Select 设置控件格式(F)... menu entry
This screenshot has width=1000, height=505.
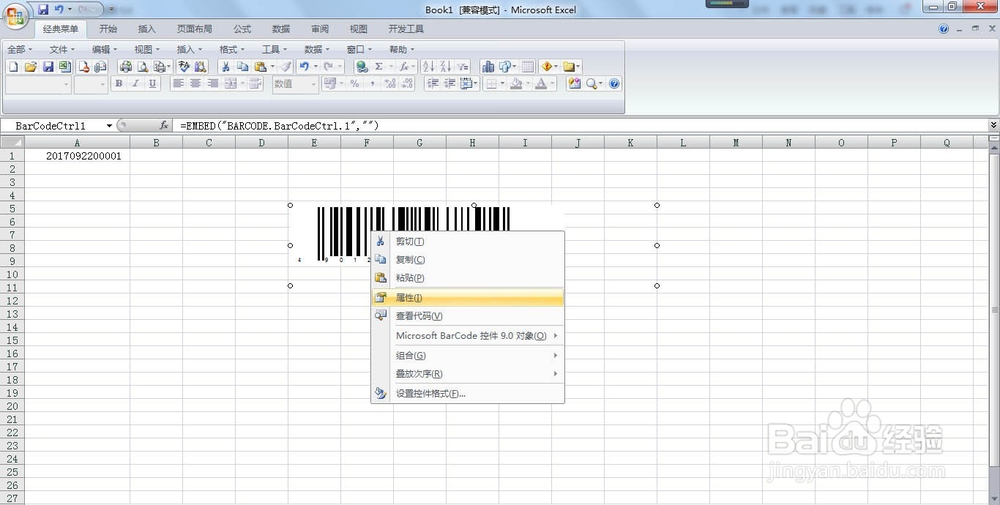(467, 394)
